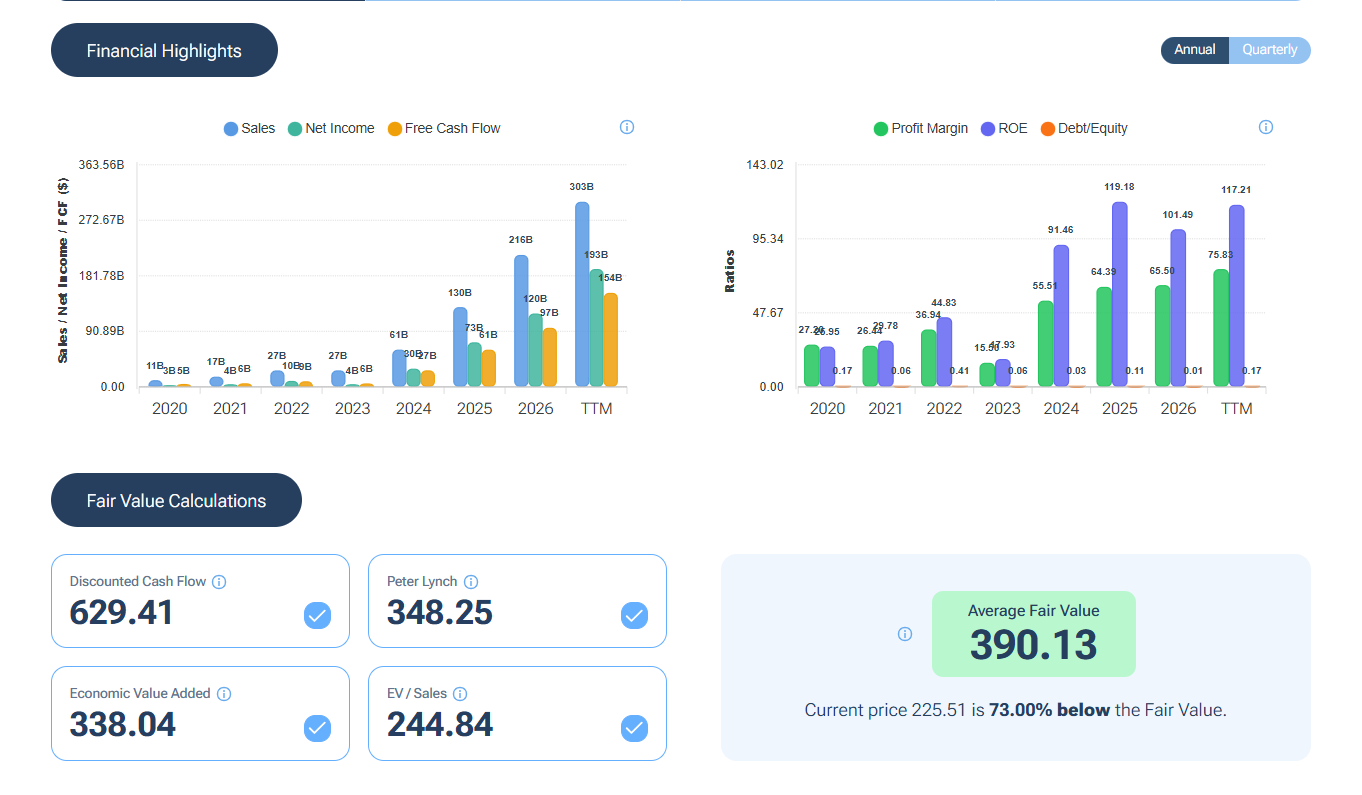Click the Financial Highlights heading button

(x=164, y=50)
